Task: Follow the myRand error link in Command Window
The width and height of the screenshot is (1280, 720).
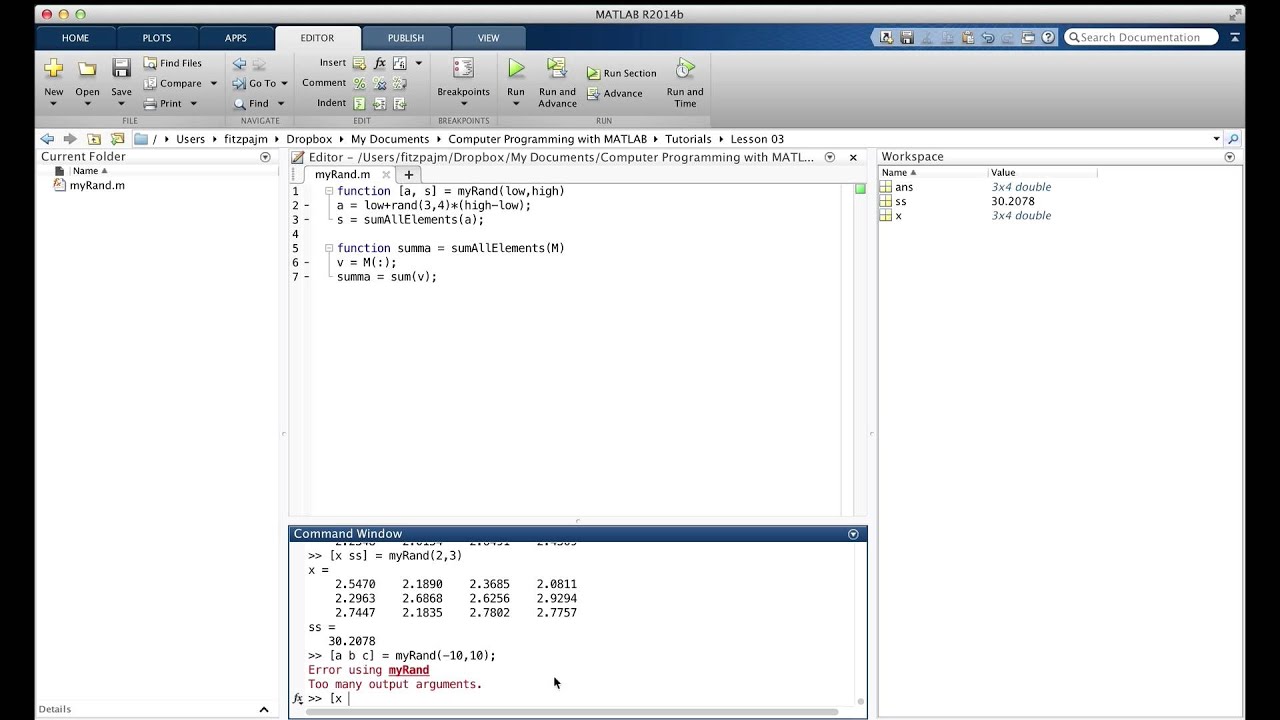Action: [408, 670]
